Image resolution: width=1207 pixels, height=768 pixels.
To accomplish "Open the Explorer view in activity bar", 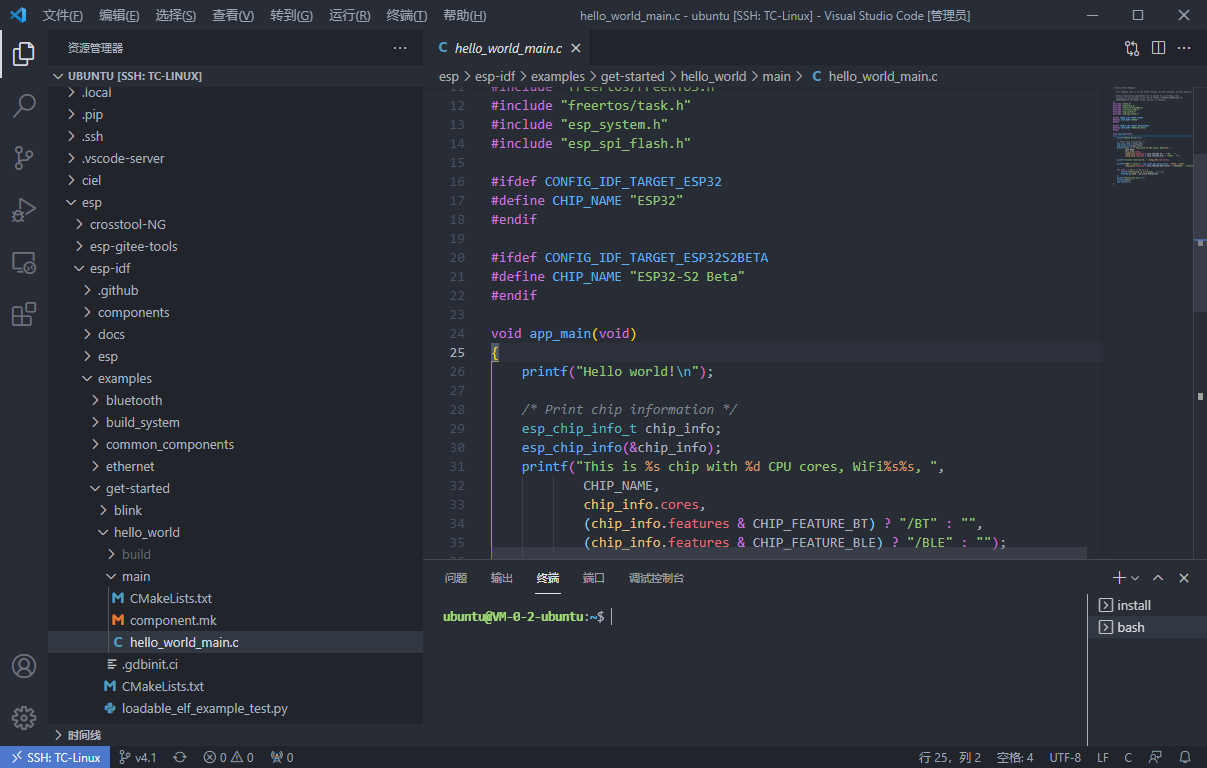I will (24, 54).
